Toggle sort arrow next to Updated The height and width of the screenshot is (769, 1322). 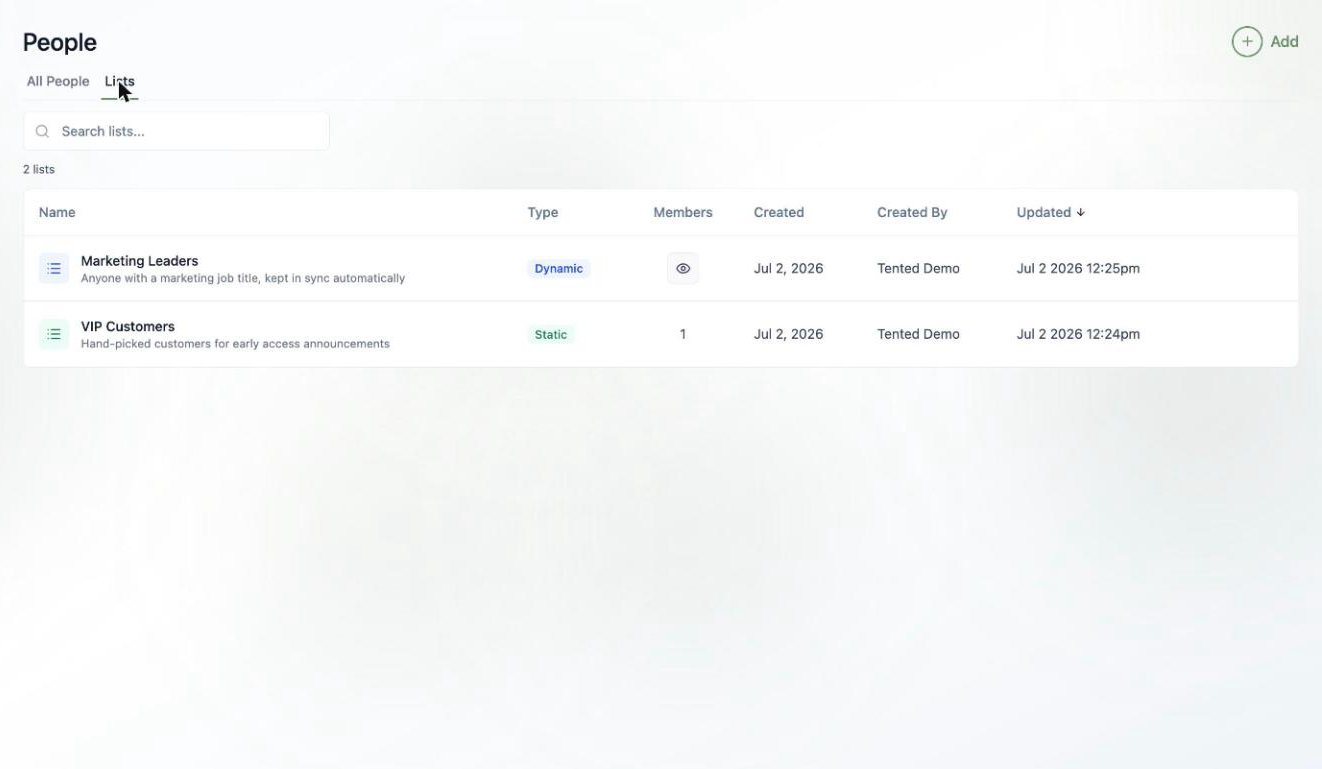(x=1080, y=212)
